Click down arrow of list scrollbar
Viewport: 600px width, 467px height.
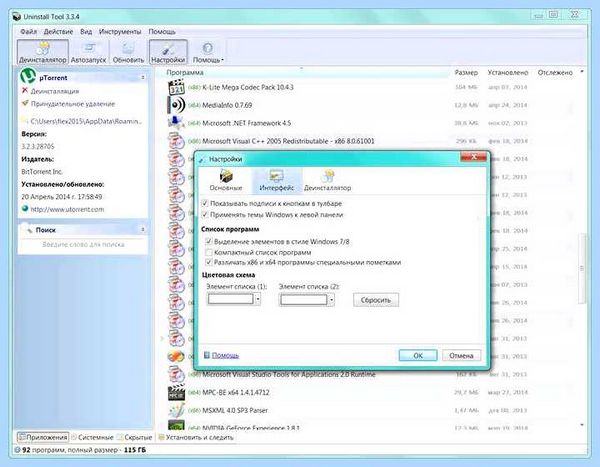point(582,425)
